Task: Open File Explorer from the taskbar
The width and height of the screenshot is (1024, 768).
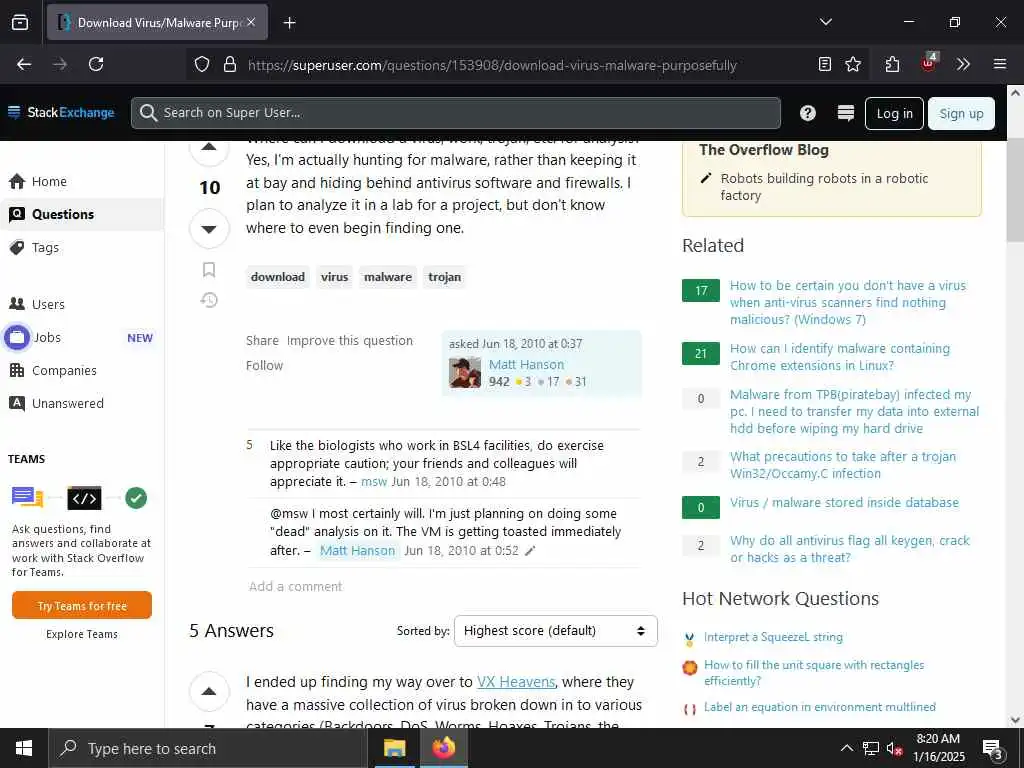Action: pyautogui.click(x=394, y=748)
